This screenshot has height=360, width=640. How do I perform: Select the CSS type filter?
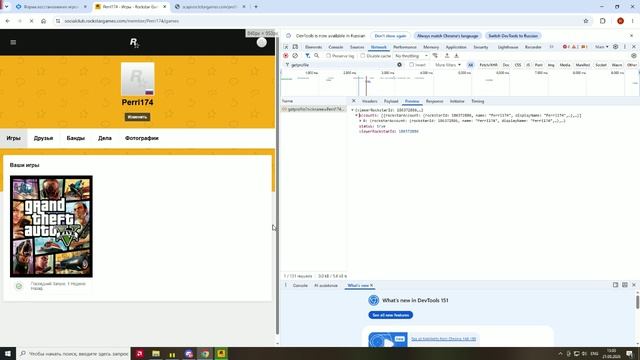coord(518,65)
